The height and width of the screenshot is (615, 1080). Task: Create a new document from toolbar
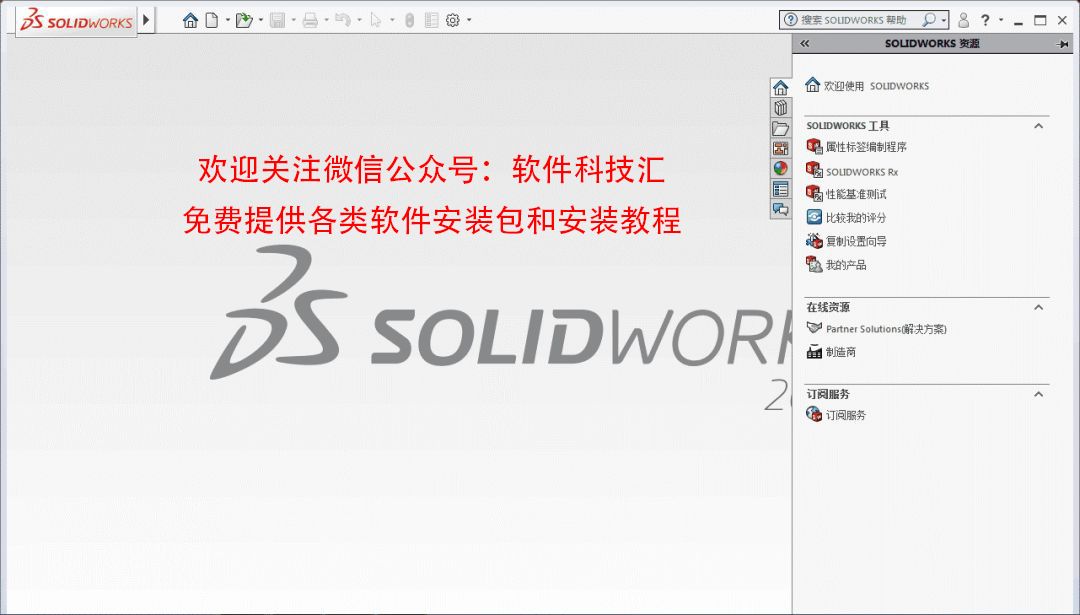(x=212, y=20)
